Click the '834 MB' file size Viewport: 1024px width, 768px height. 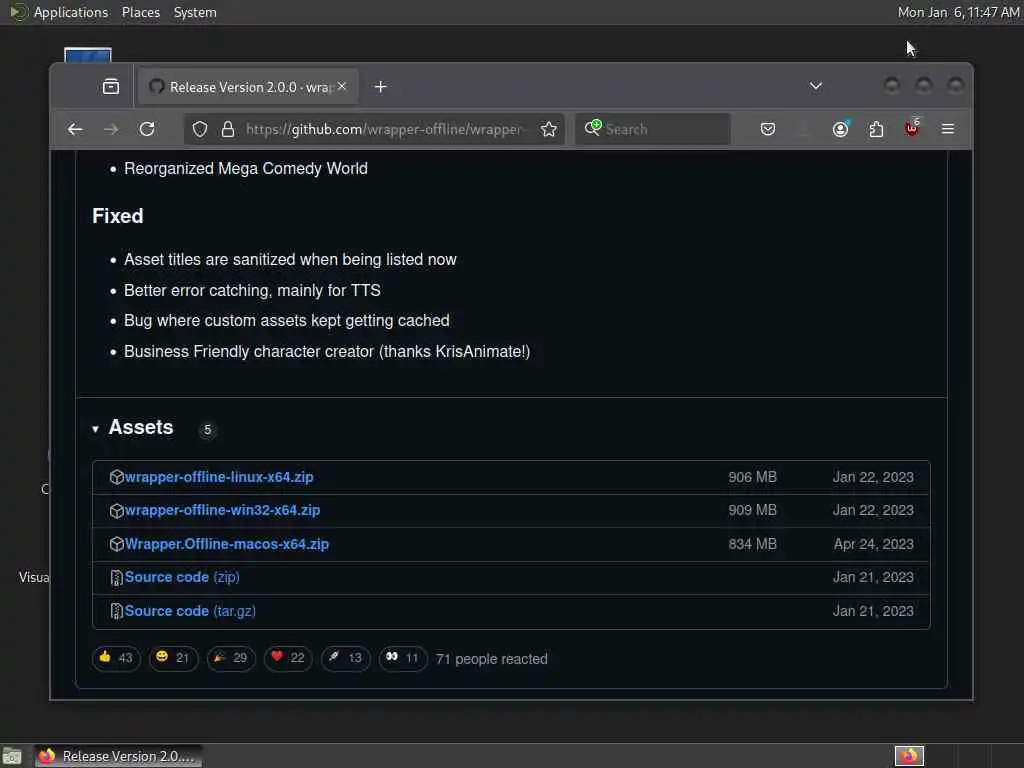[752, 544]
